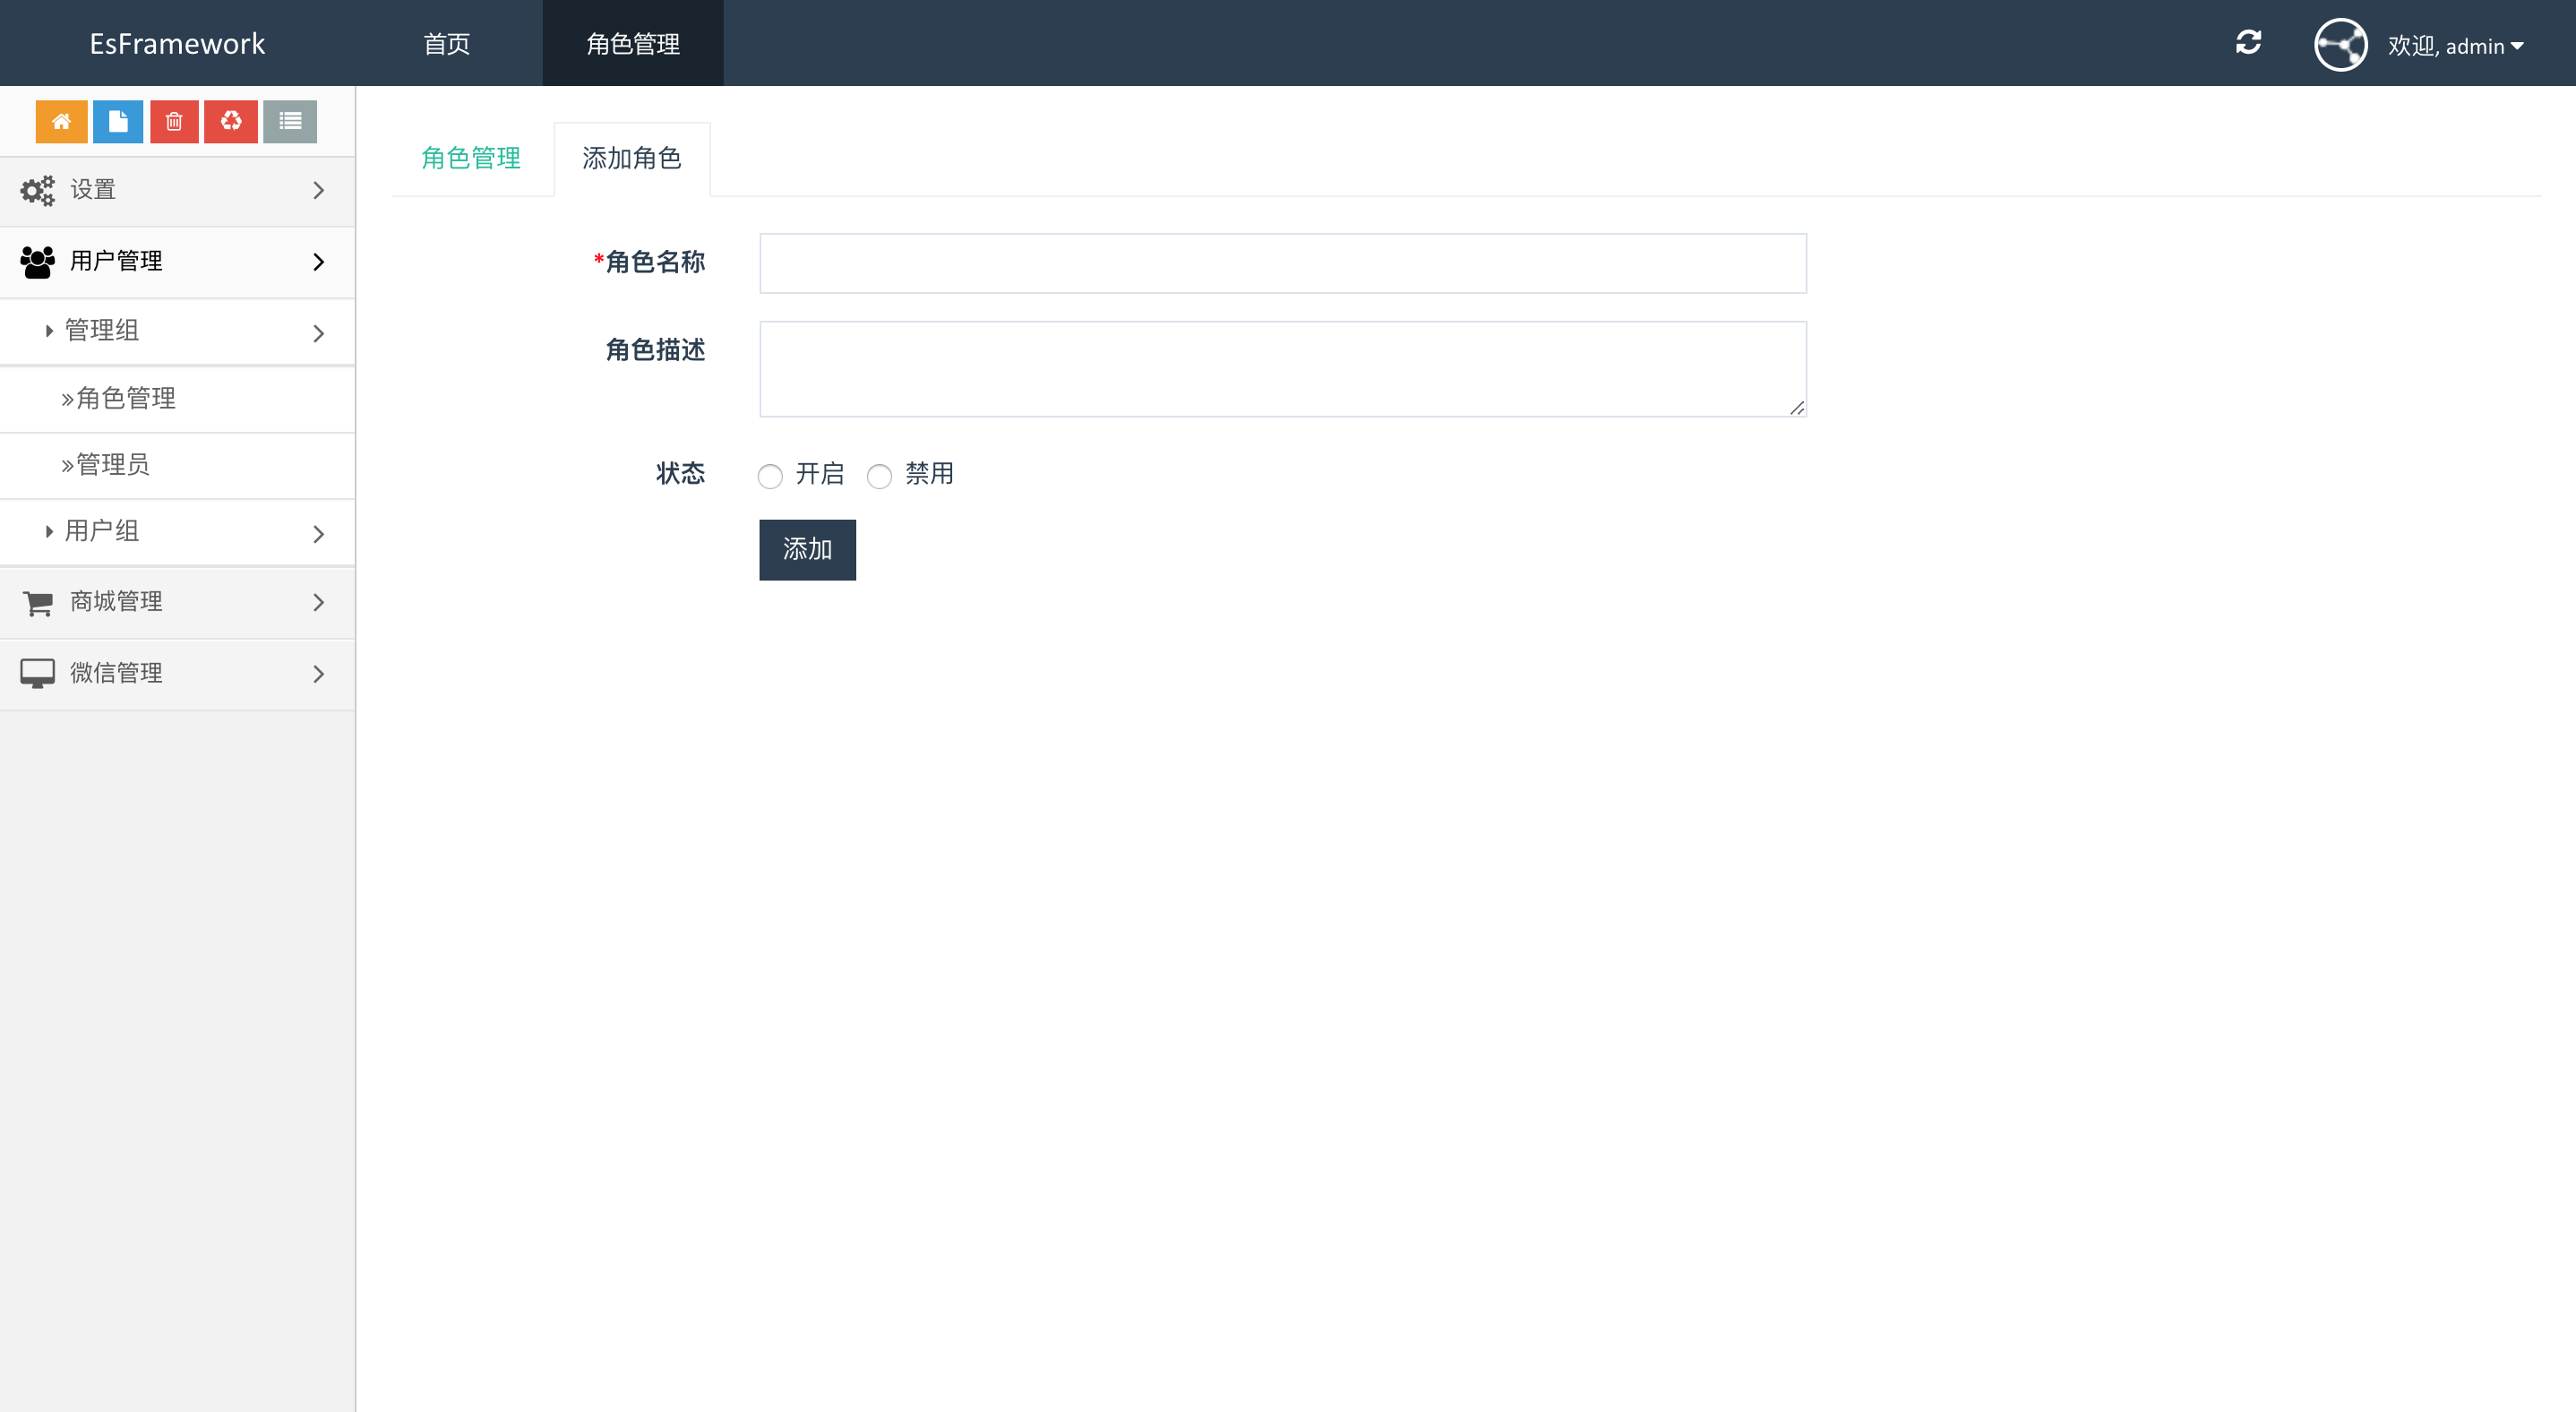Expand the 设置 sidebar section
Image resolution: width=2576 pixels, height=1412 pixels.
pos(177,190)
